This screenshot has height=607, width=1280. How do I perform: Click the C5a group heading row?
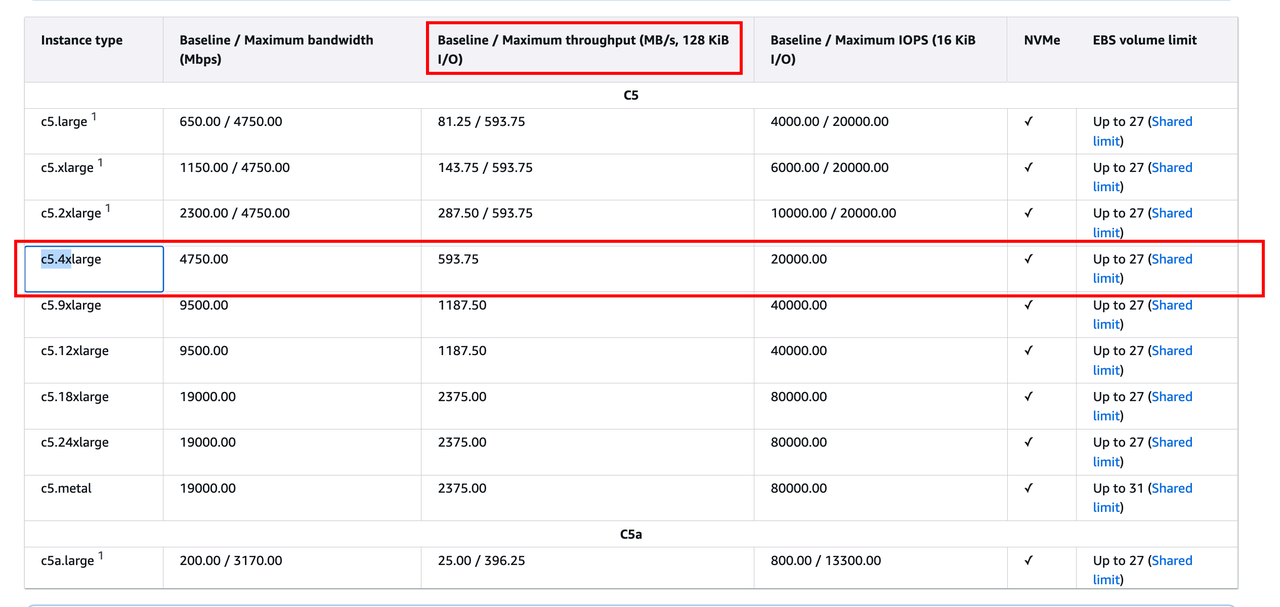tap(631, 534)
